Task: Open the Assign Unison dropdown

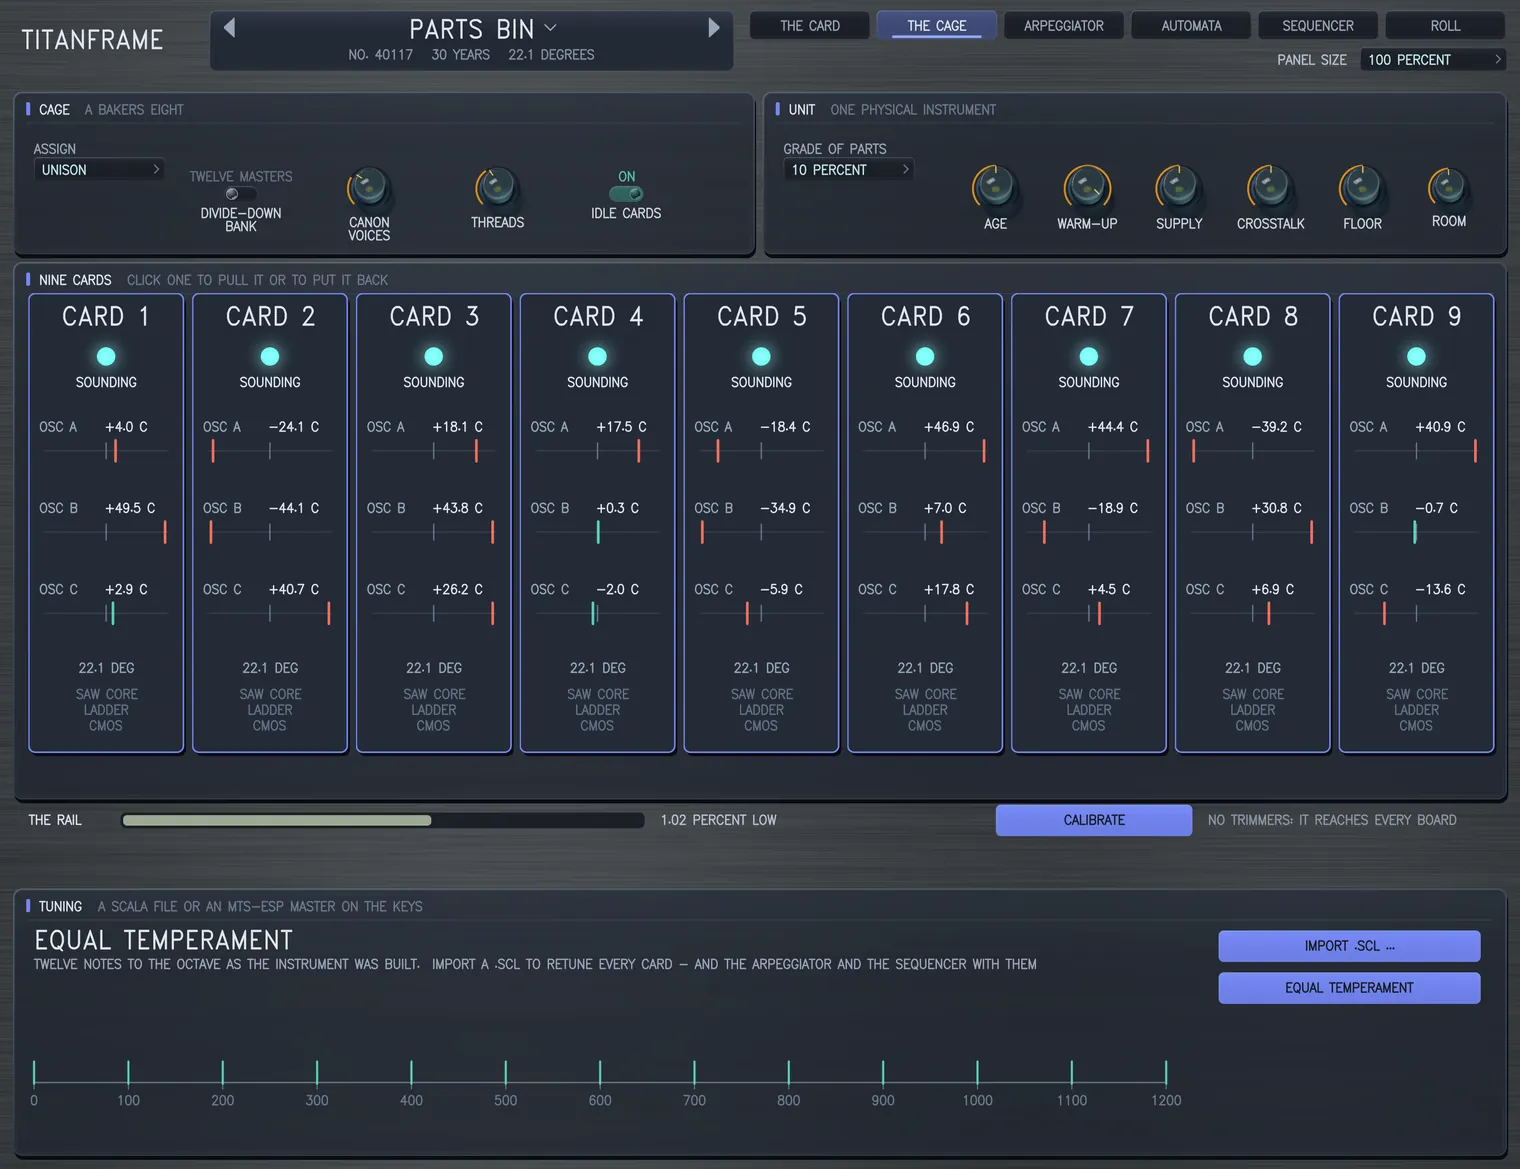Action: (99, 170)
